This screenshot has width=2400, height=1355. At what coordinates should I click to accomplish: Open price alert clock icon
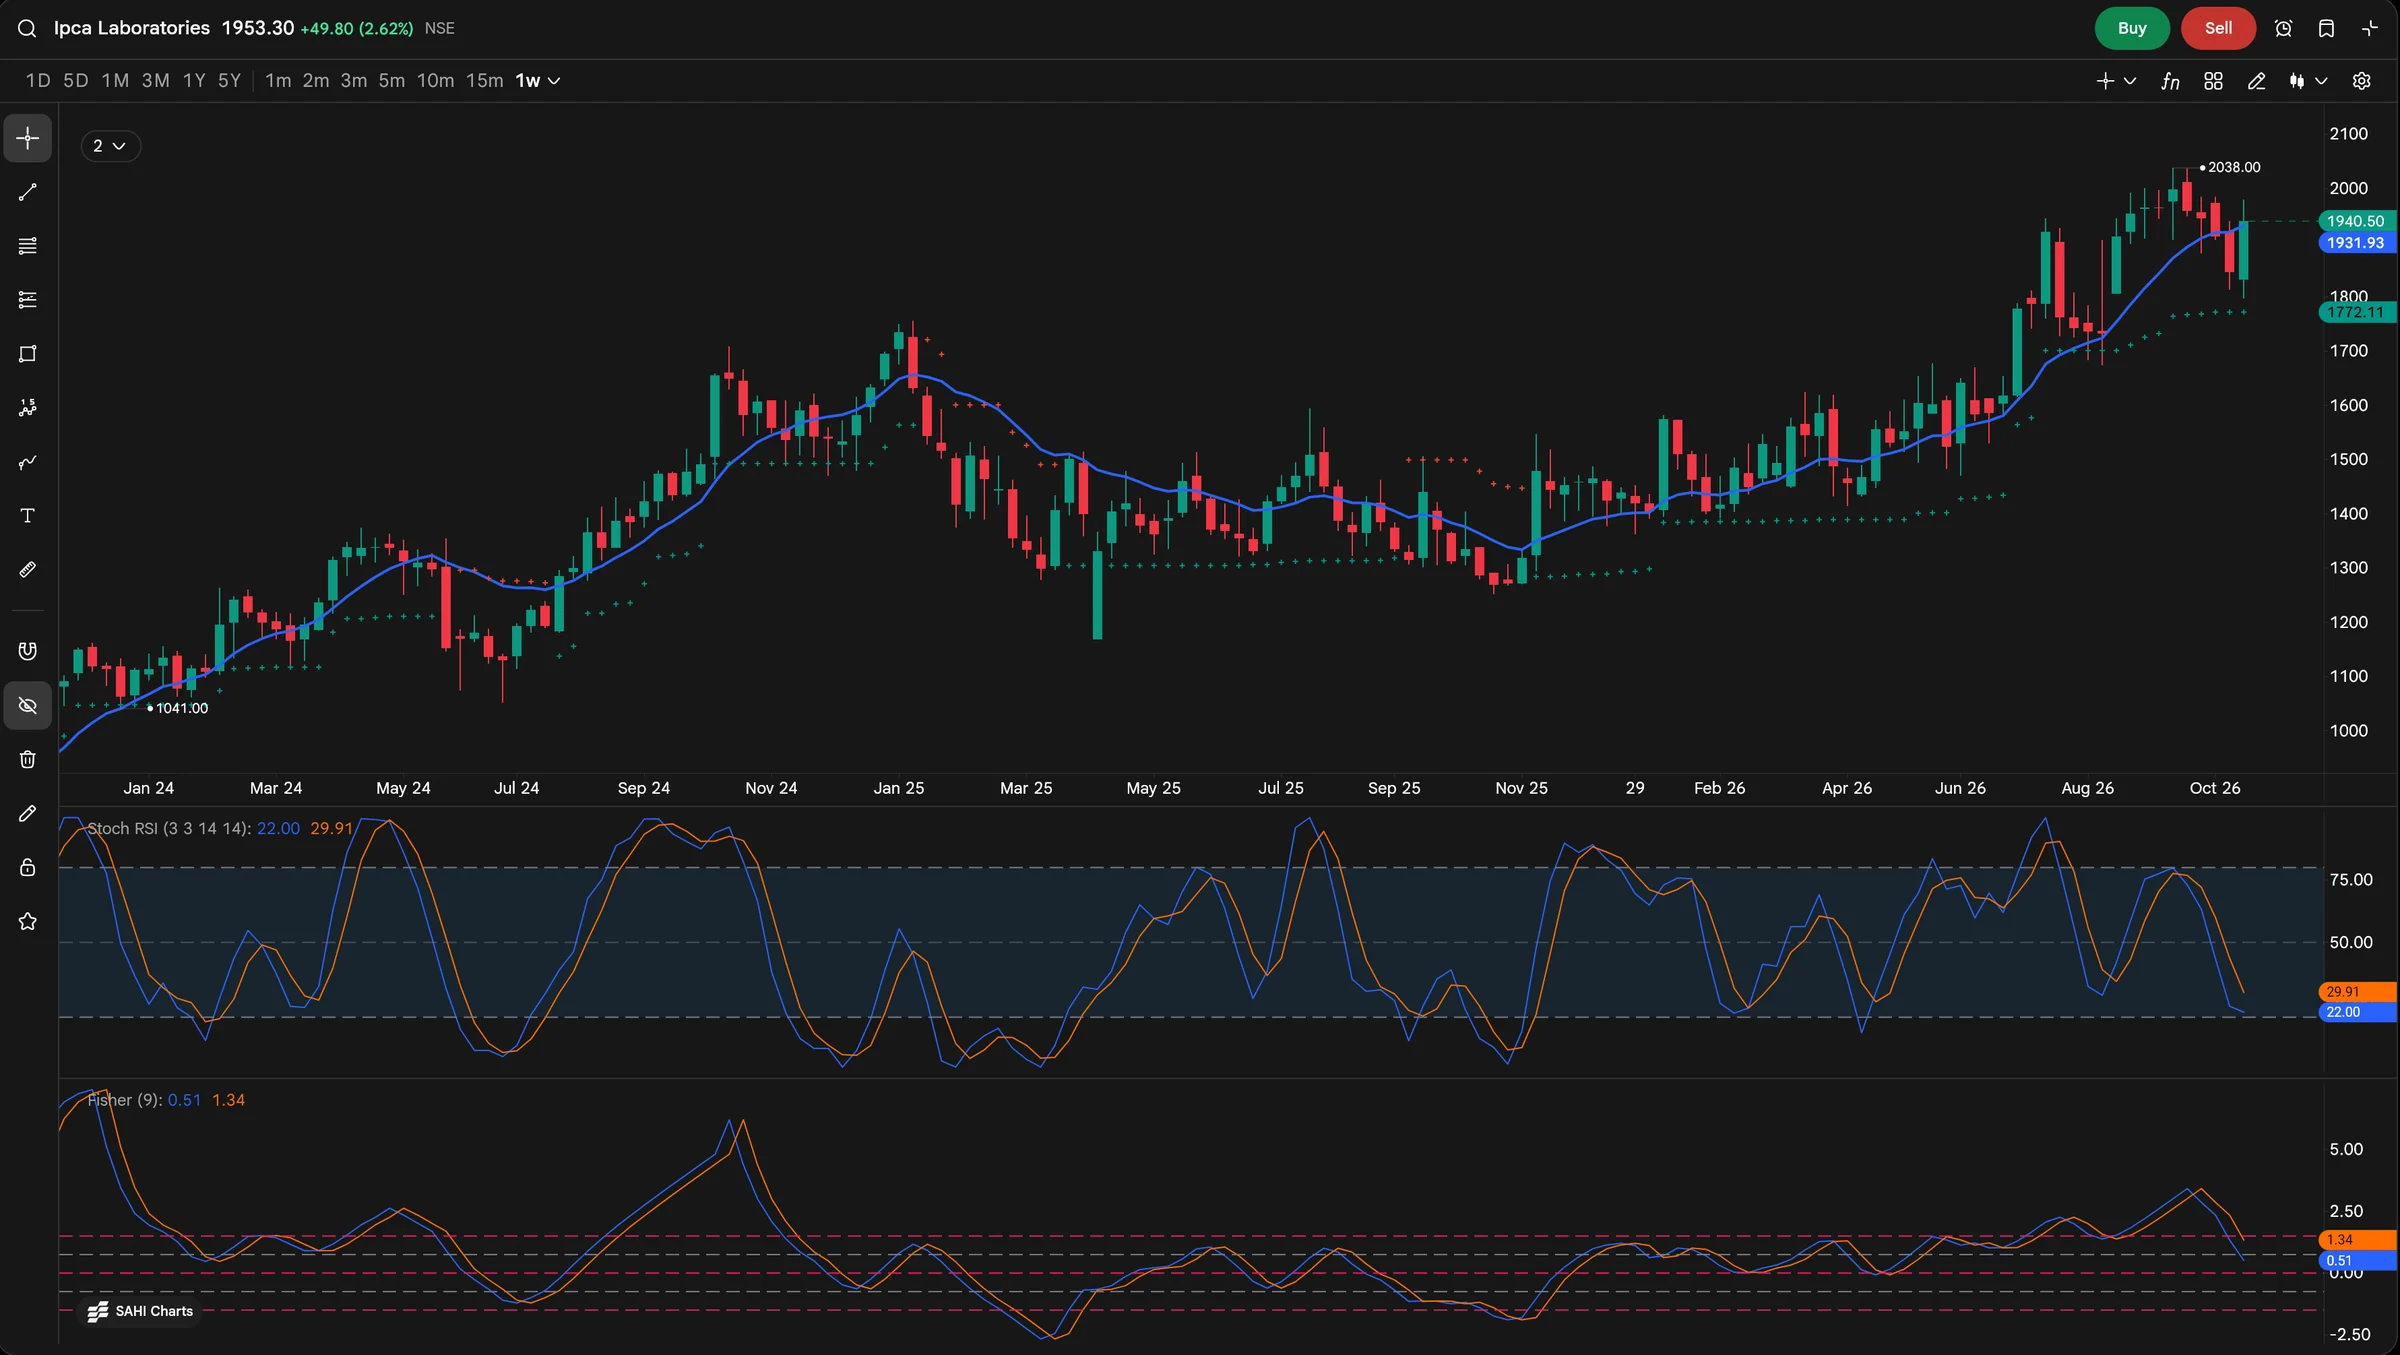point(2284,29)
